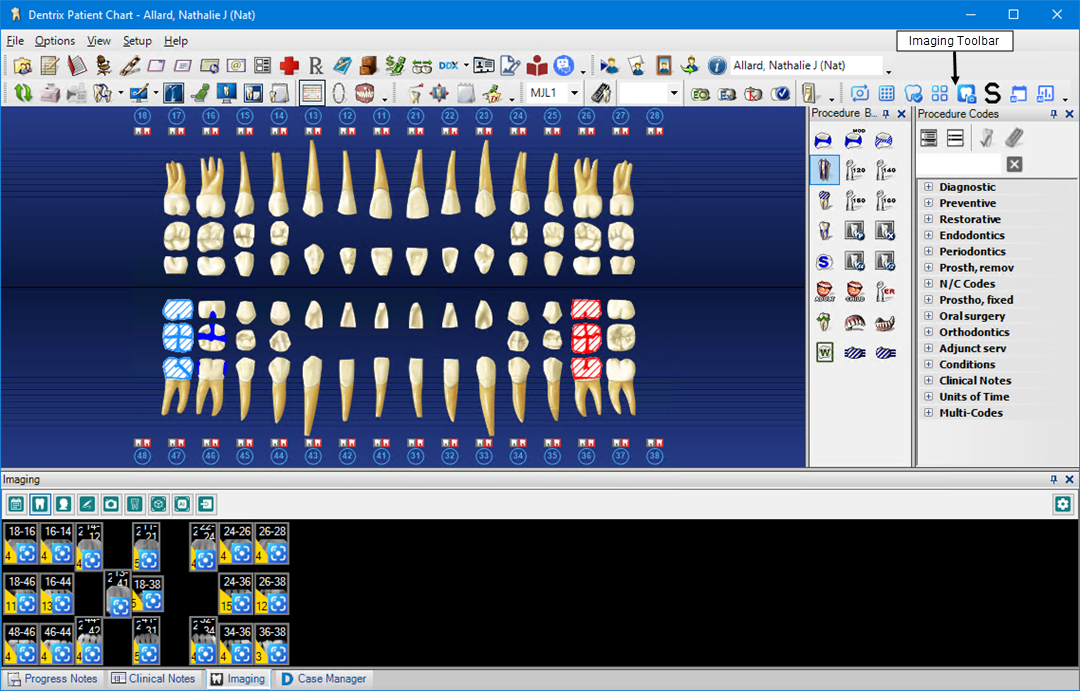Toggle the Tx treatment plan status button
This screenshot has height=691, width=1080.
754,94
